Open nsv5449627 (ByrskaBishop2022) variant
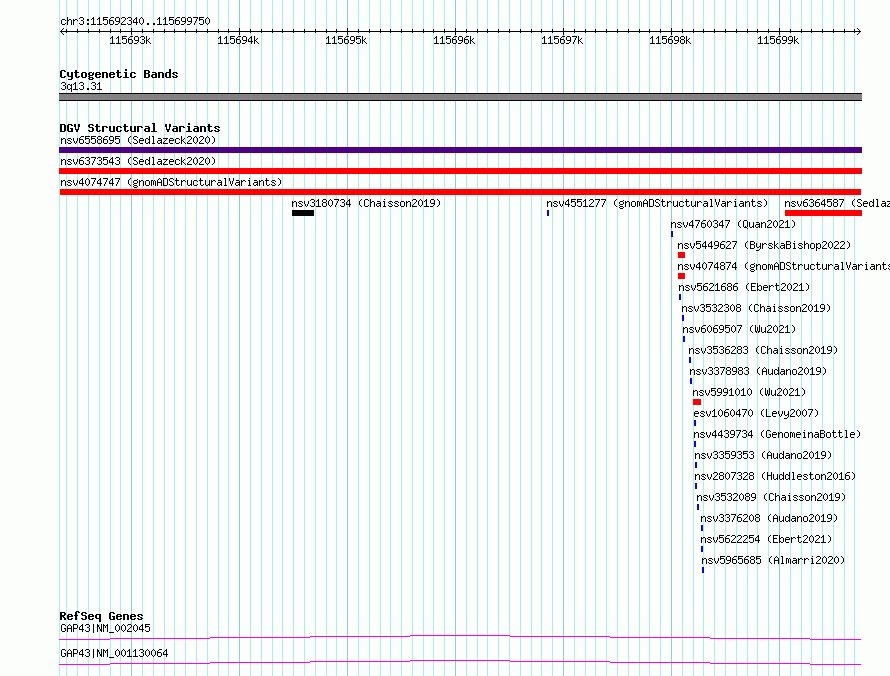The image size is (890, 676). coord(764,245)
